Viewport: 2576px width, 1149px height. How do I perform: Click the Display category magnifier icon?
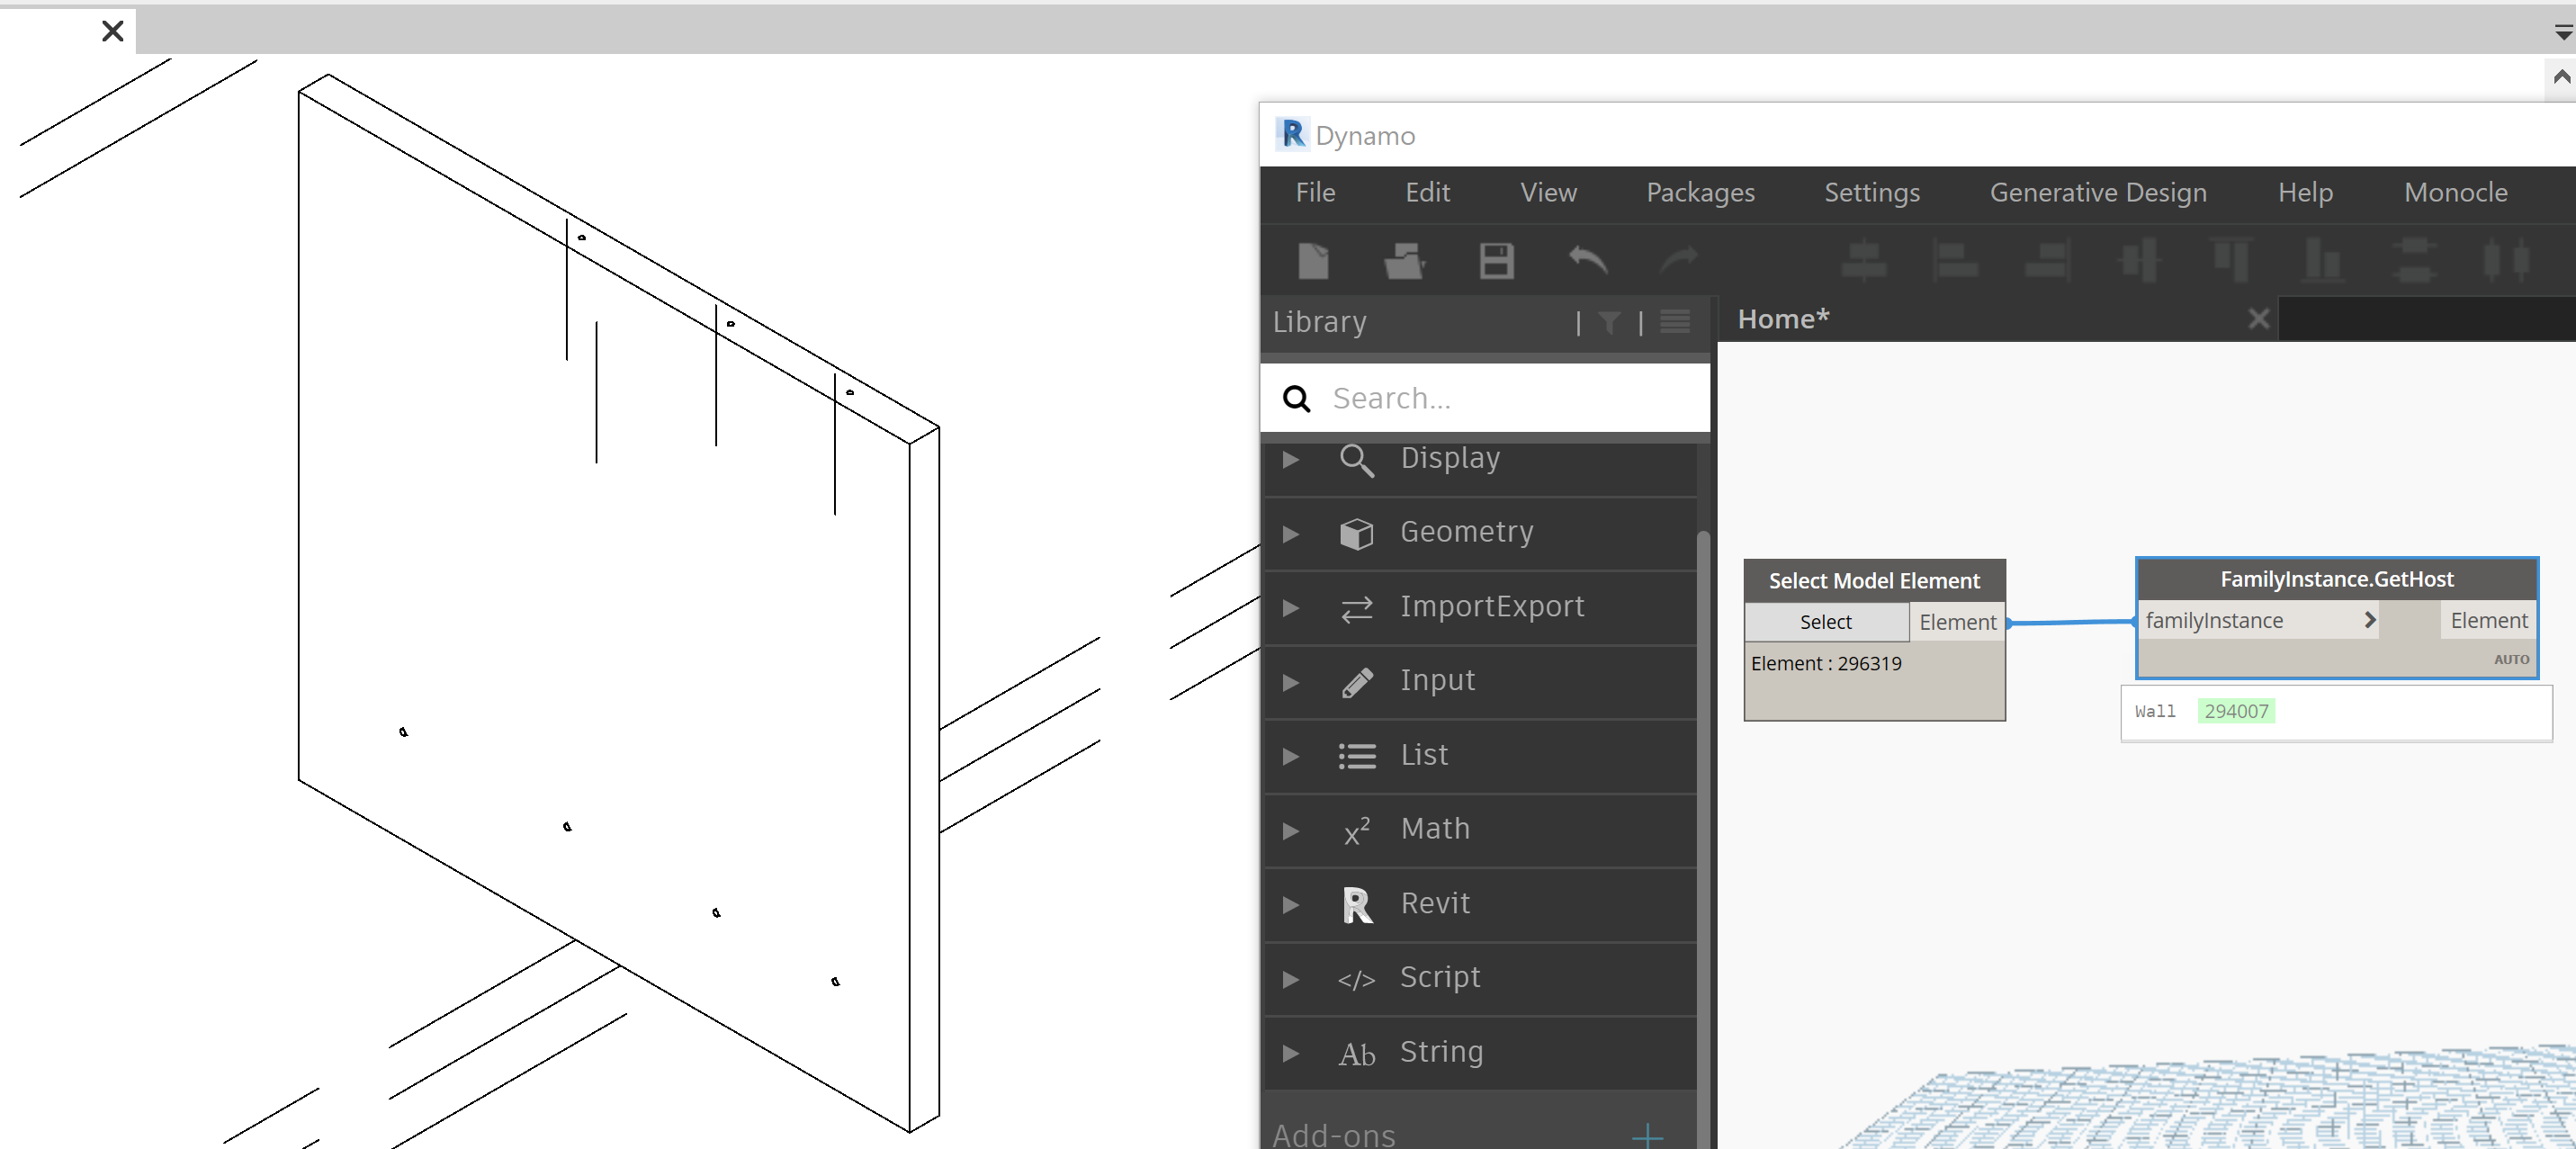[1356, 460]
